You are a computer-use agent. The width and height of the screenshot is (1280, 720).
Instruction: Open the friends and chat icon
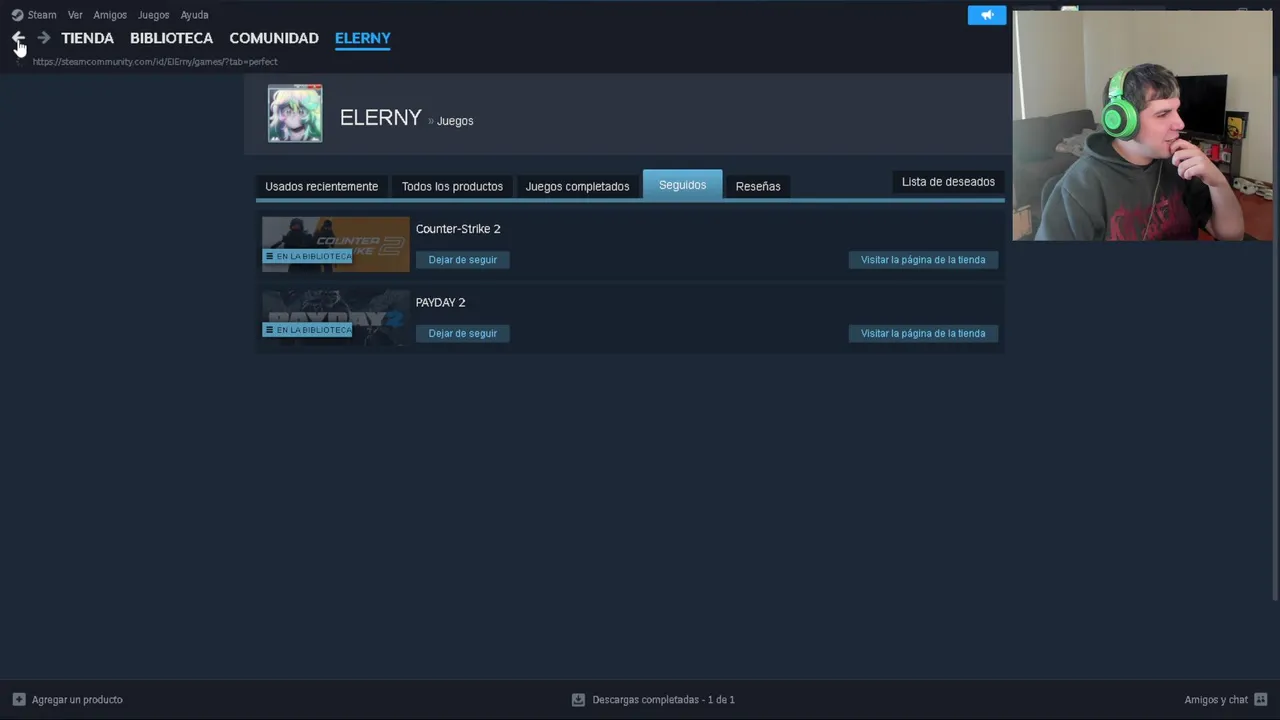click(1261, 699)
